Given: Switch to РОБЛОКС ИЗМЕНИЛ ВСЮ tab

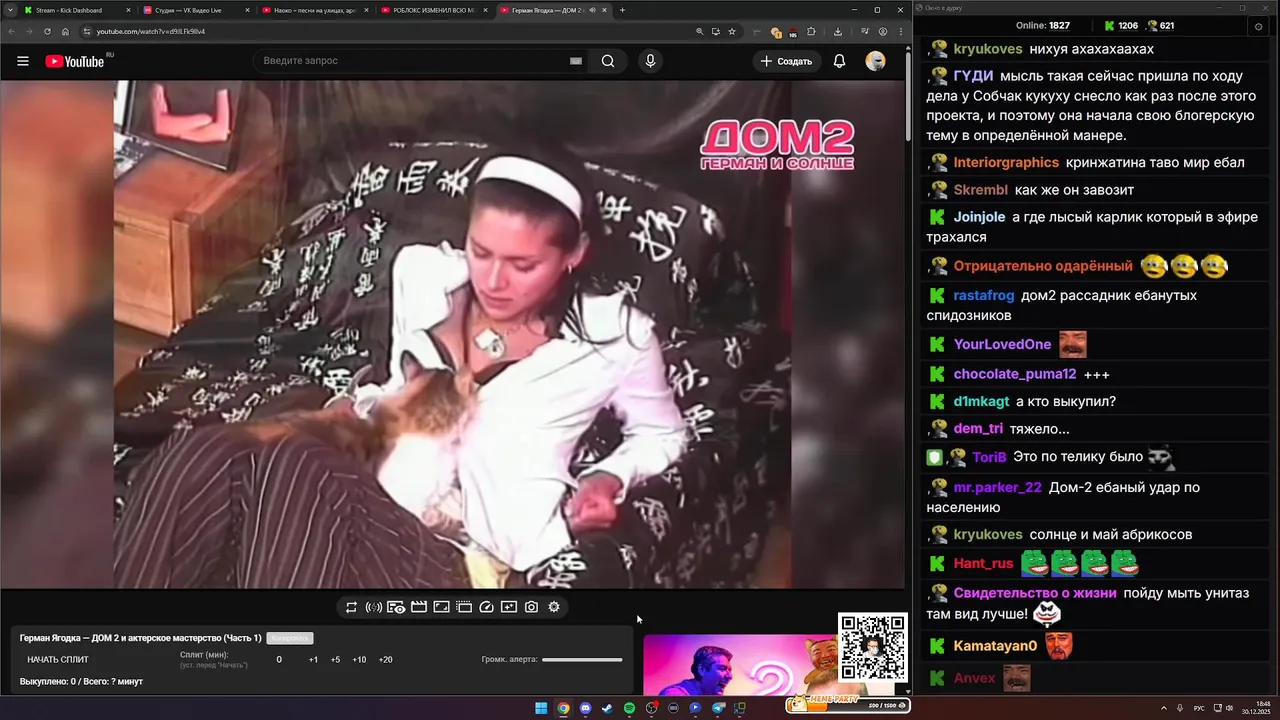Looking at the screenshot, I should coord(433,10).
